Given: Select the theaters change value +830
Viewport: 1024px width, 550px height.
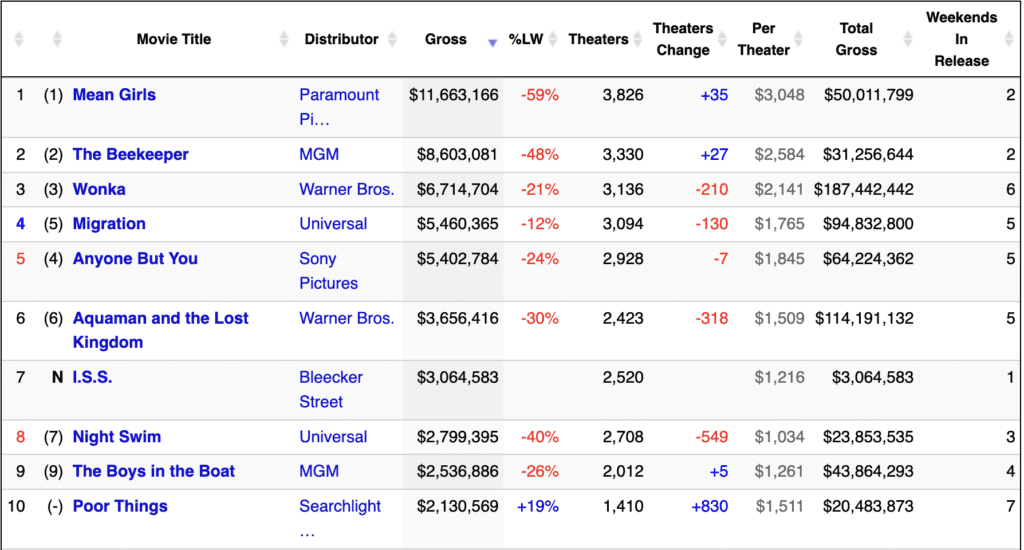Looking at the screenshot, I should [709, 506].
